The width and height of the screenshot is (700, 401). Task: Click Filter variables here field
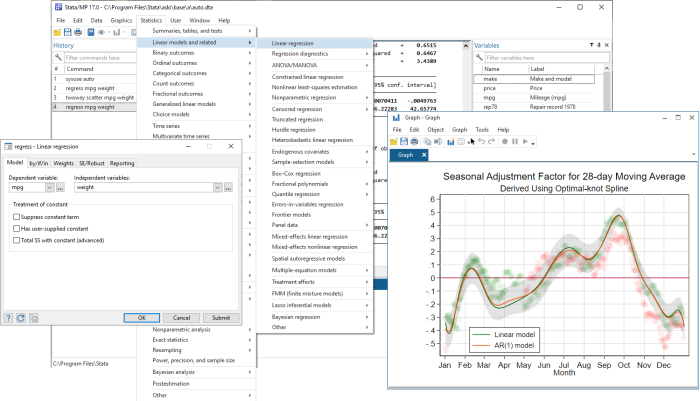(547, 58)
